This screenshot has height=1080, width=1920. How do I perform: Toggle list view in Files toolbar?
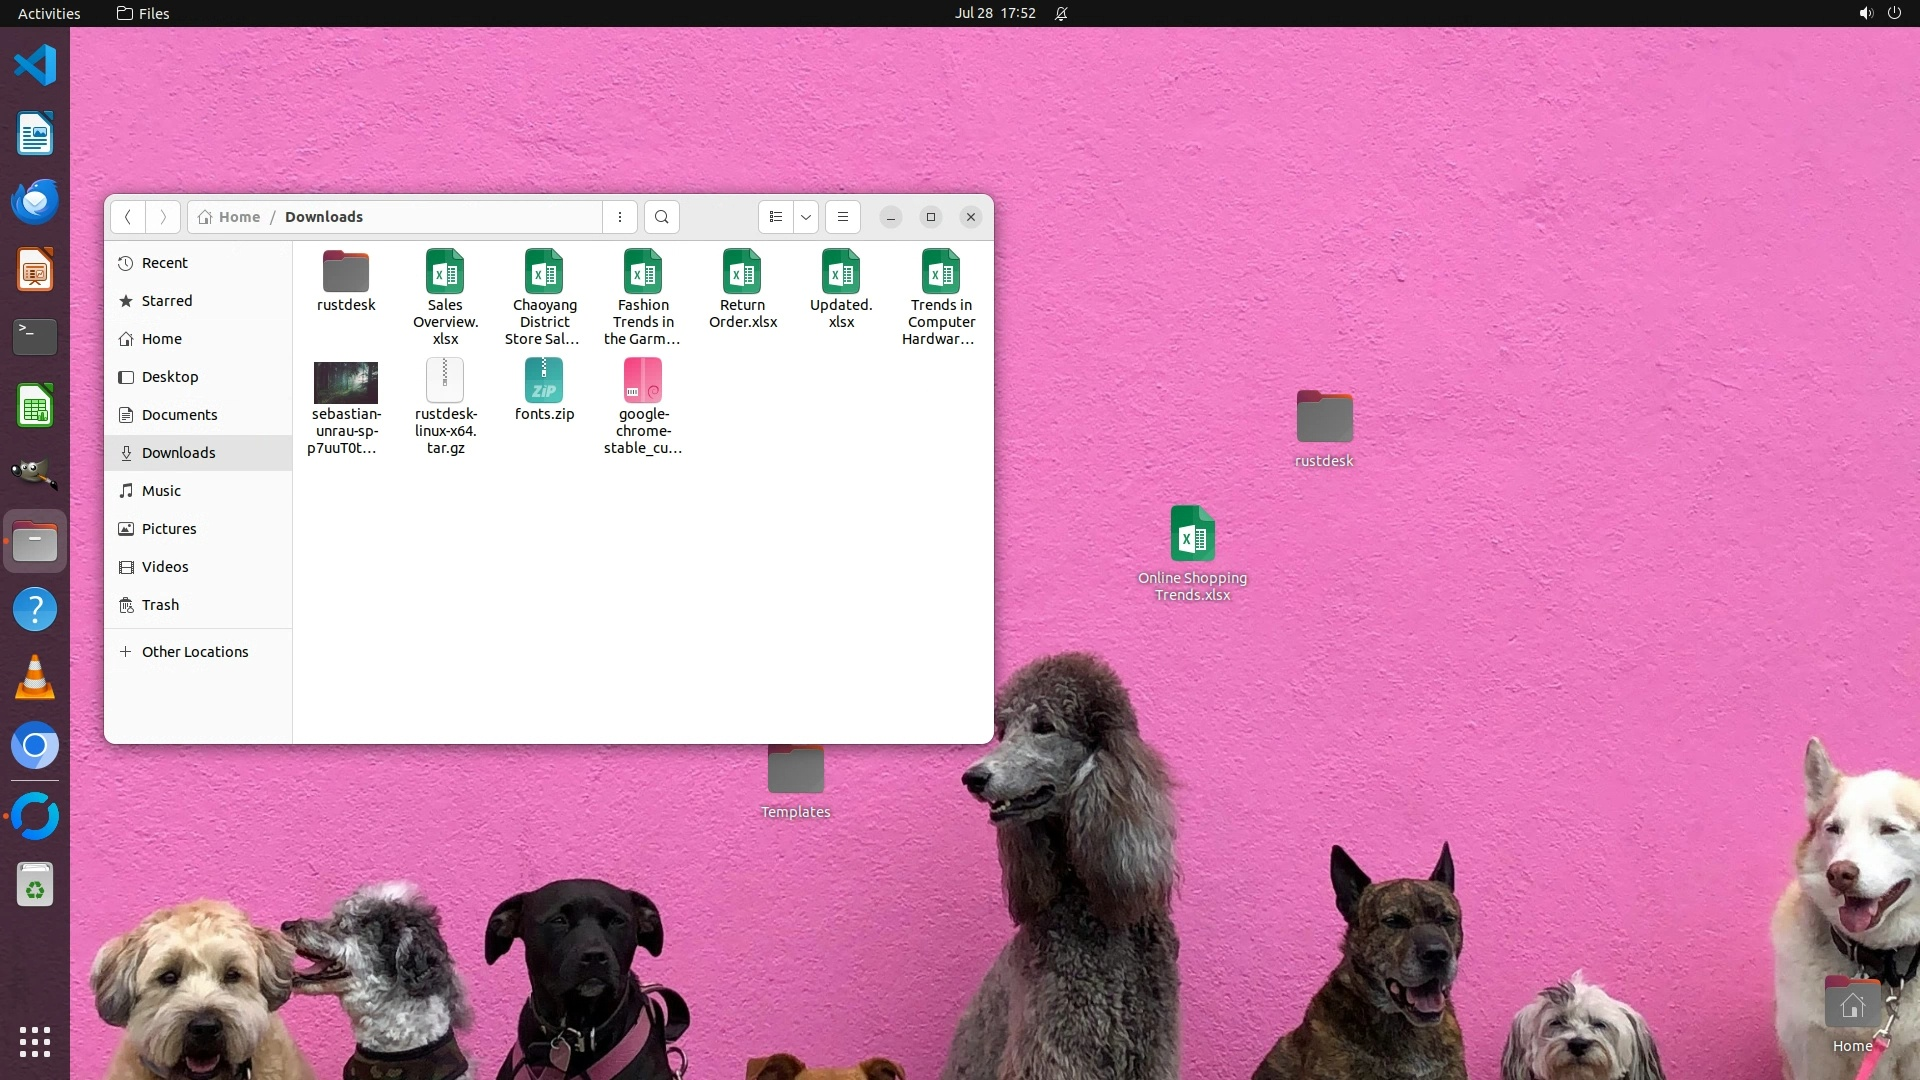click(x=776, y=217)
